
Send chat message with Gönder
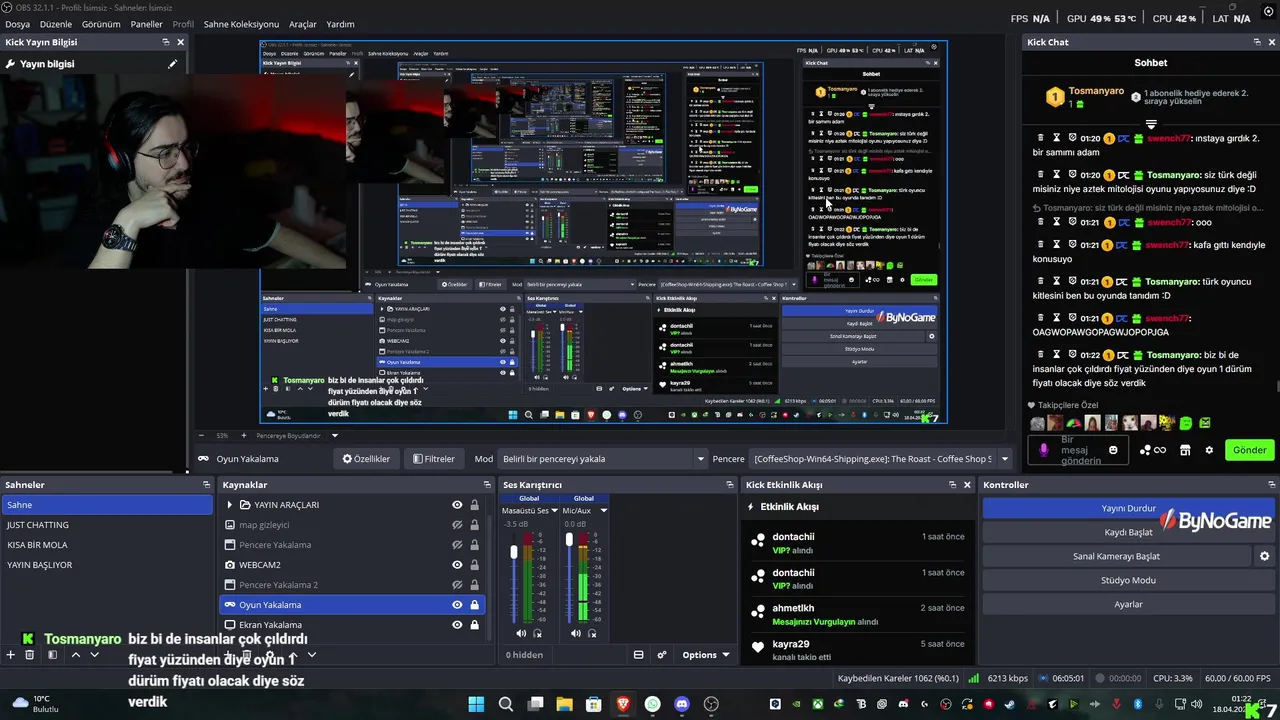[1249, 450]
